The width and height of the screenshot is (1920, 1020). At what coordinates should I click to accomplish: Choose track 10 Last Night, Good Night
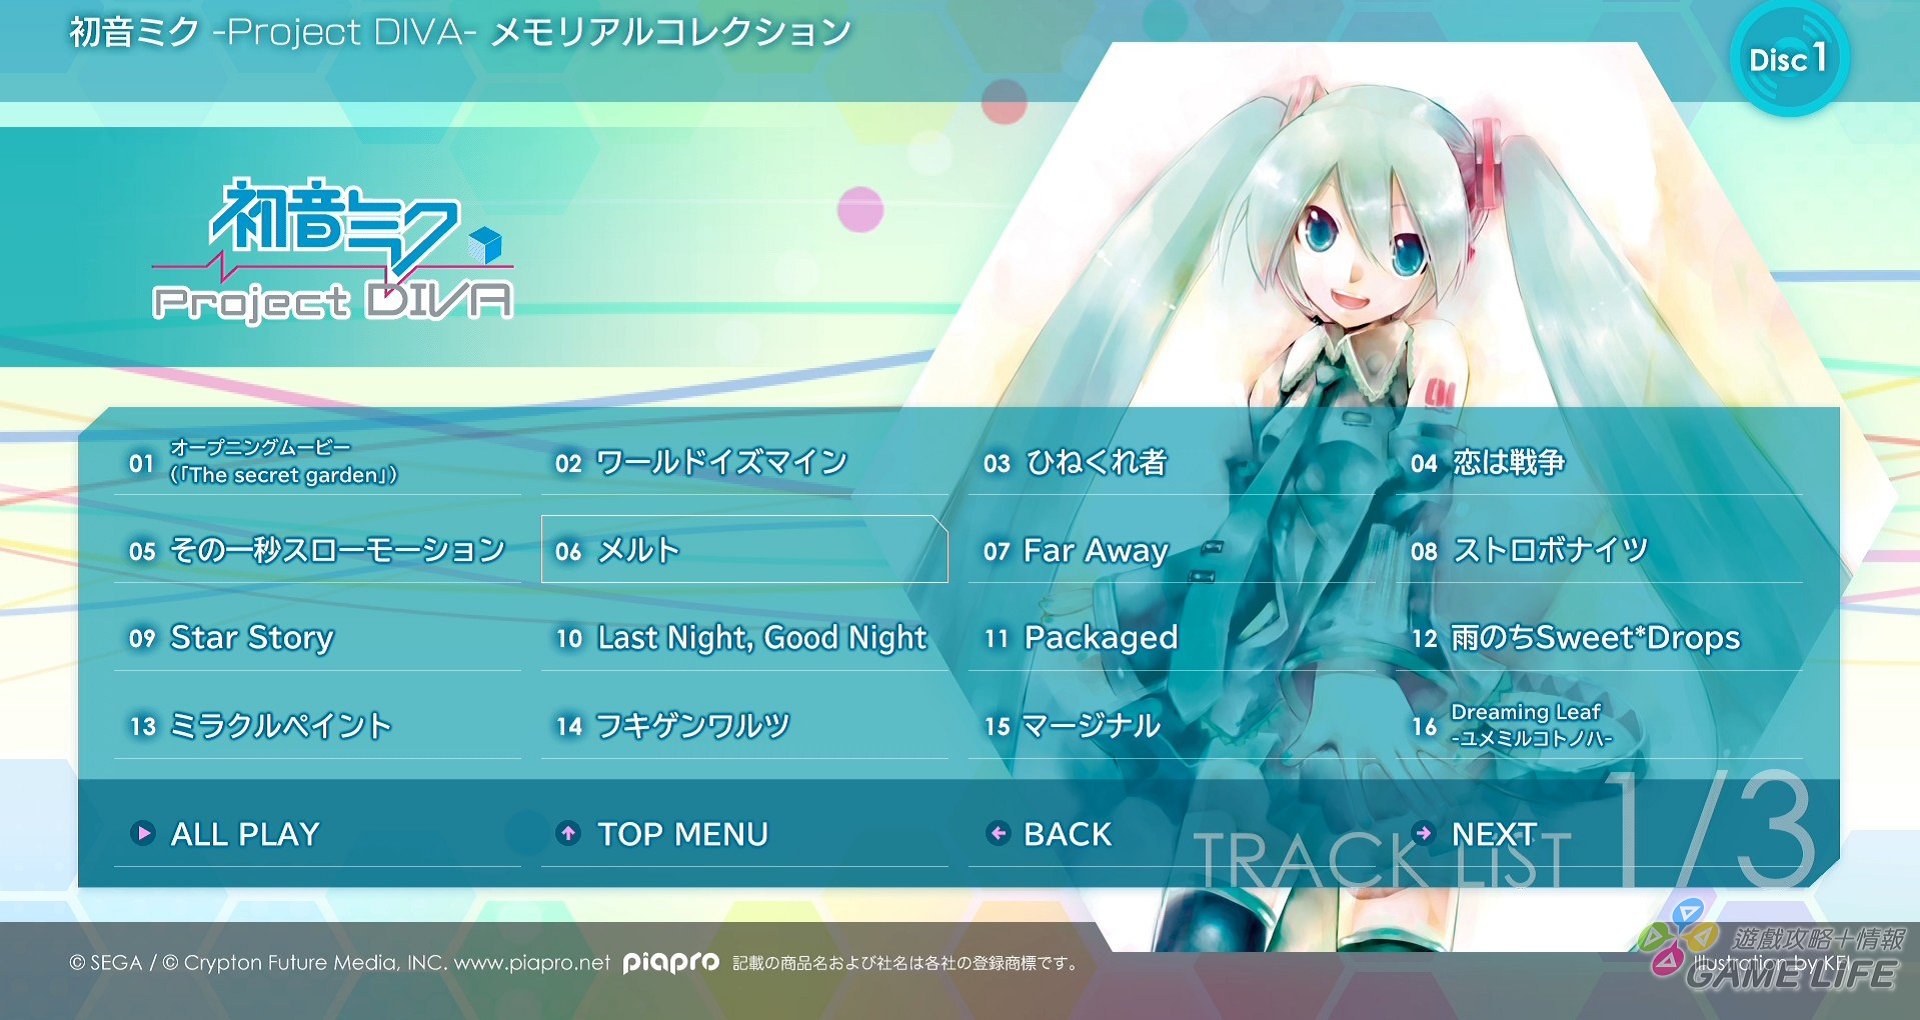pyautogui.click(x=744, y=638)
